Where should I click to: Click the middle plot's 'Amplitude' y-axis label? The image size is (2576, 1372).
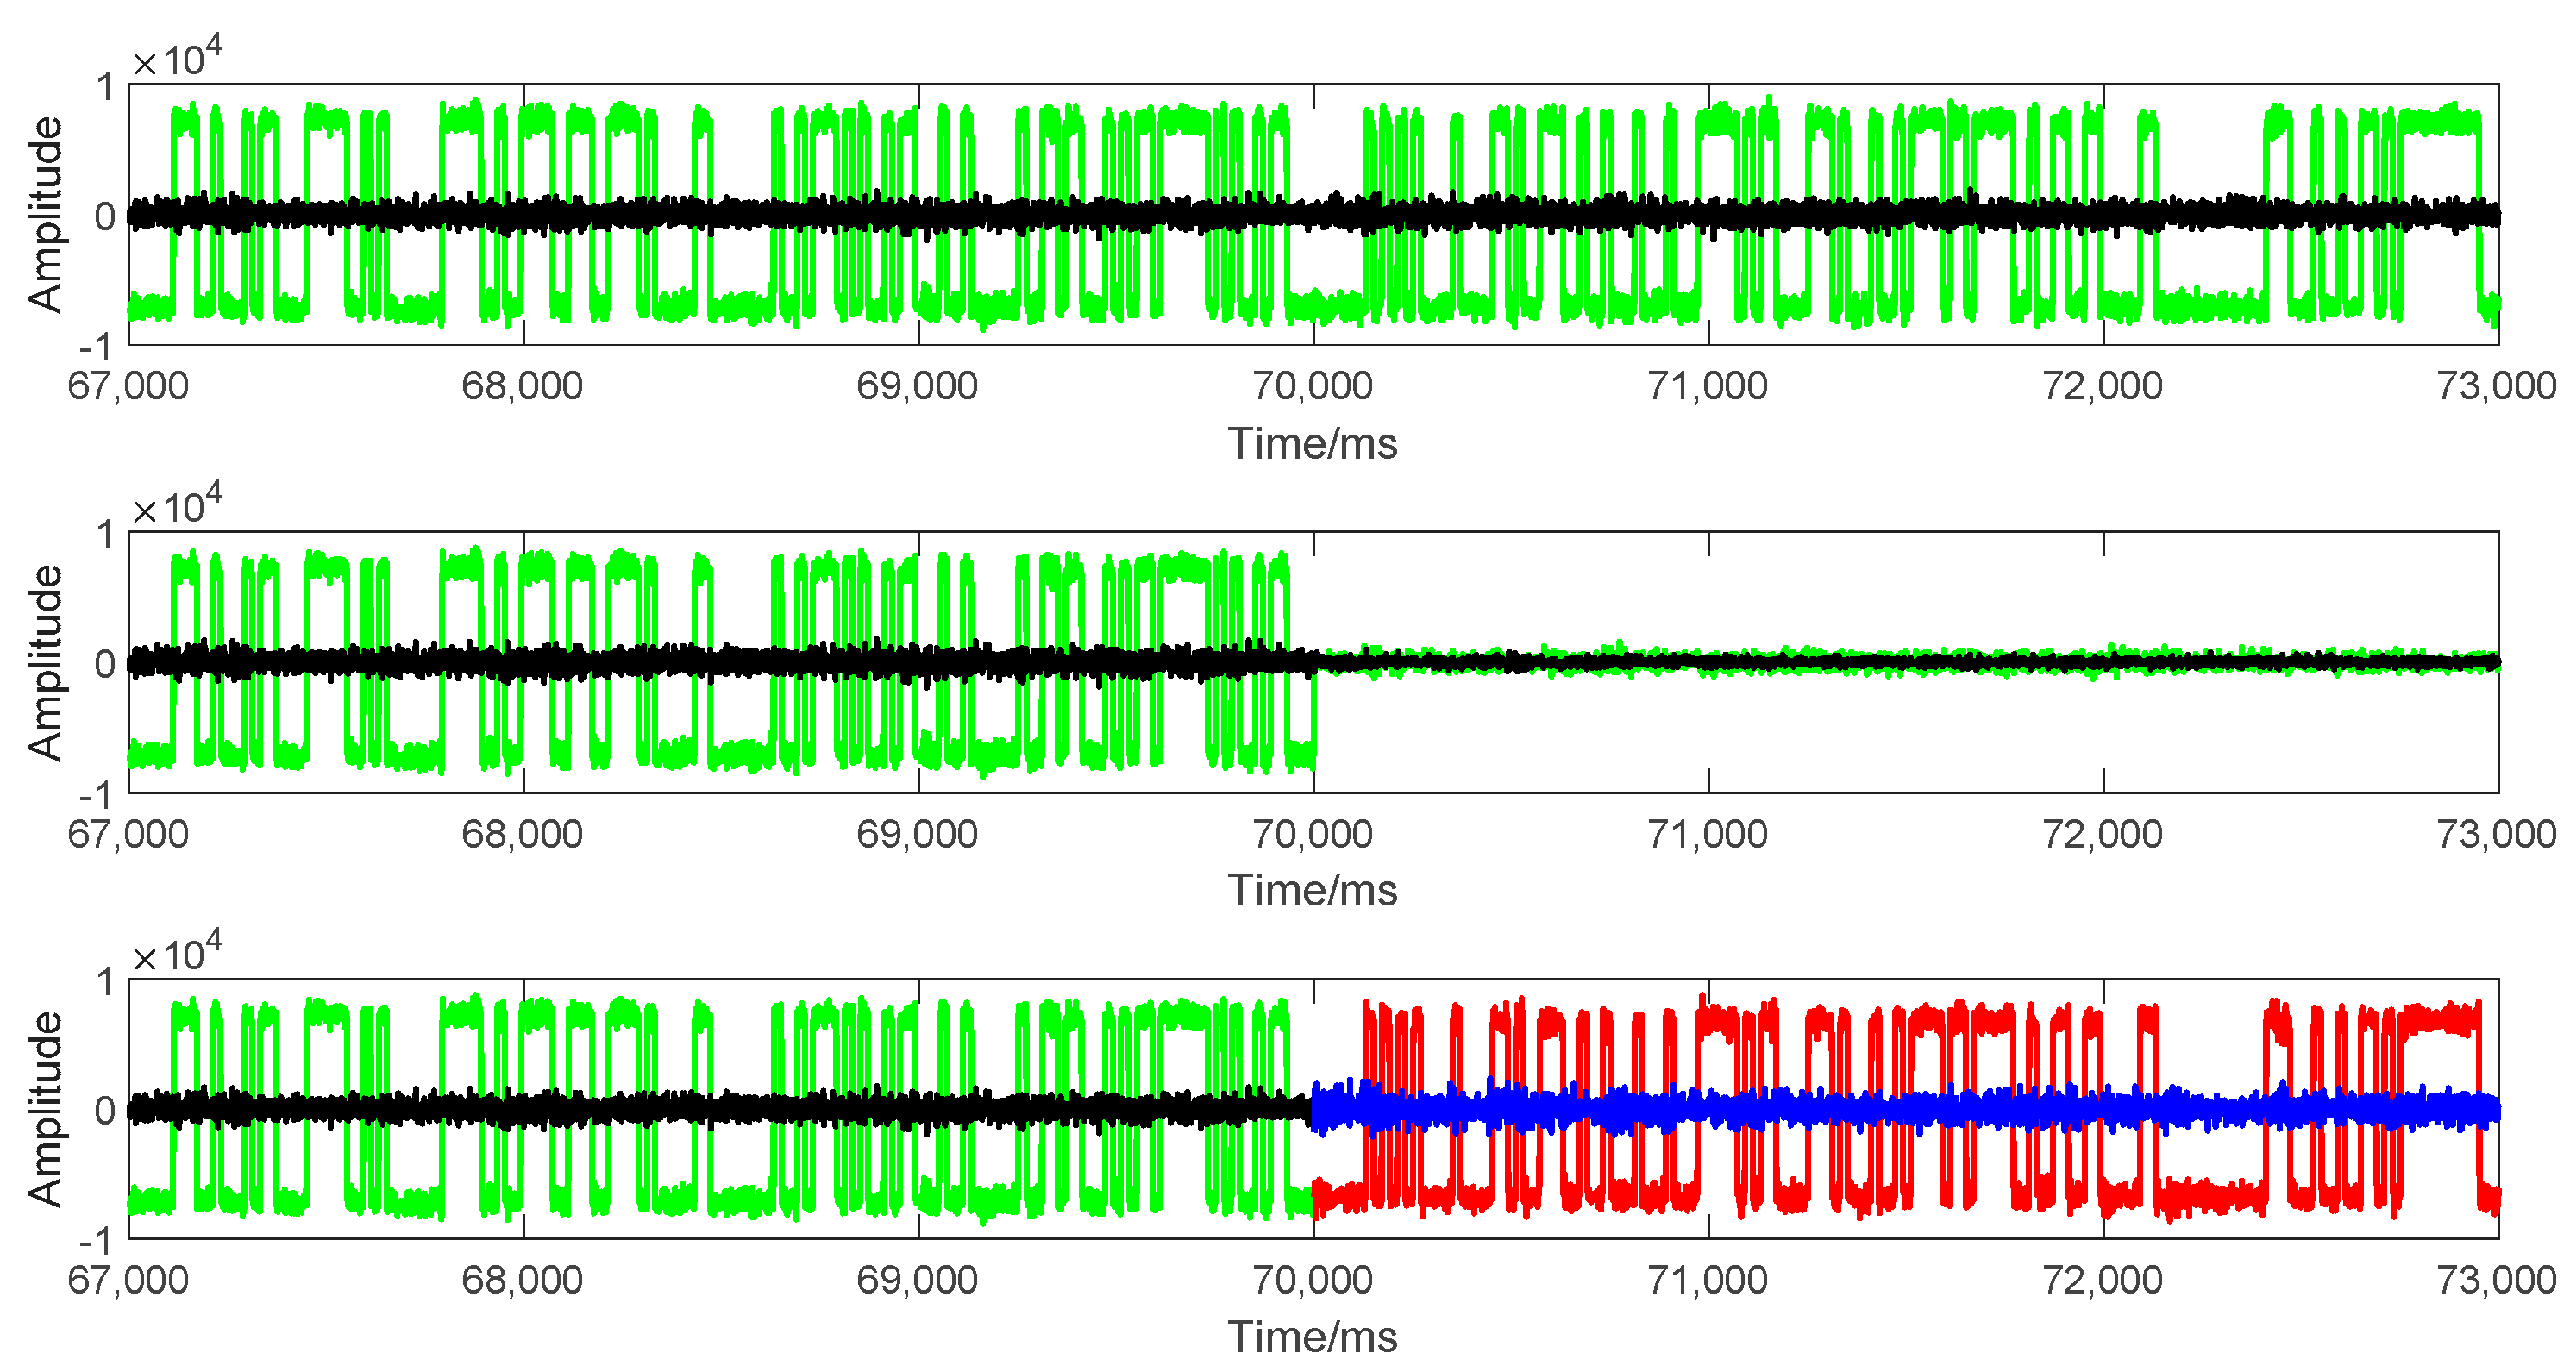tap(45, 662)
